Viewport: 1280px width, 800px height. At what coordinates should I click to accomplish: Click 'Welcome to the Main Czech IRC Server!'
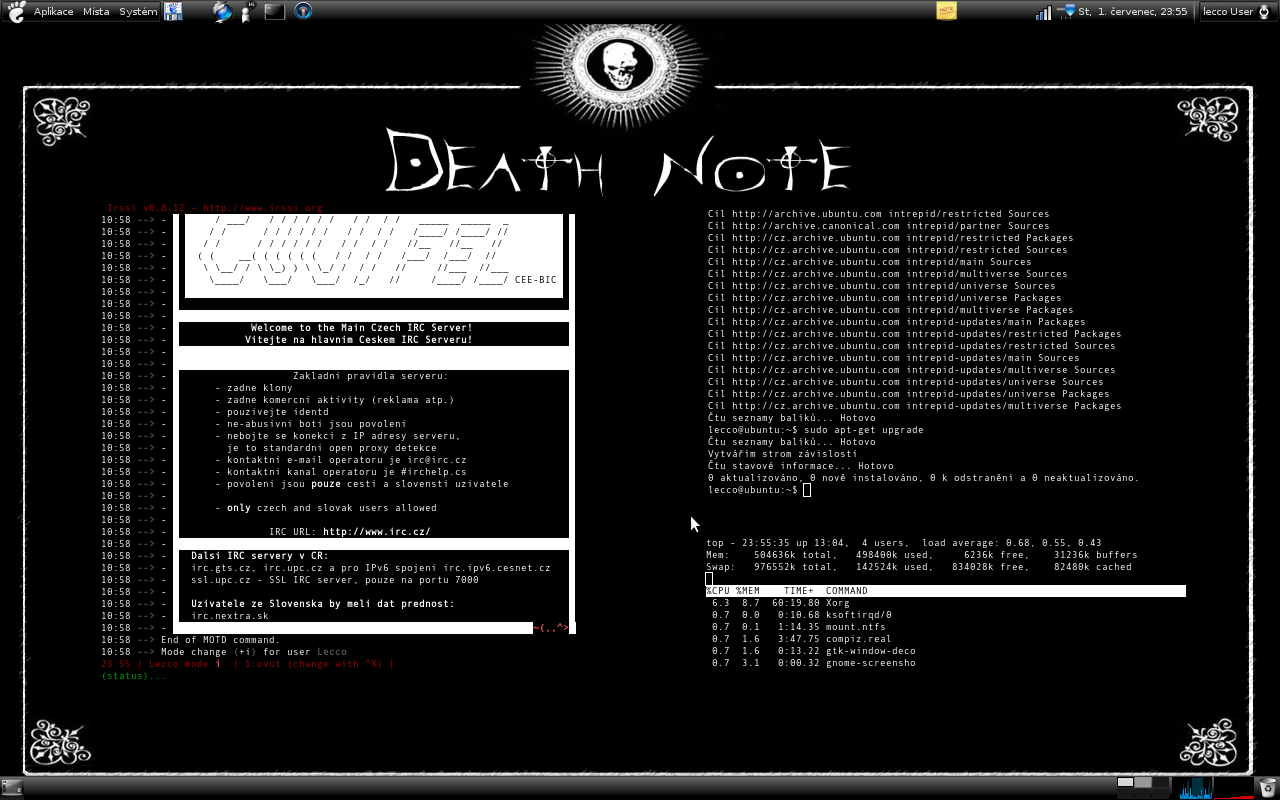(x=362, y=328)
